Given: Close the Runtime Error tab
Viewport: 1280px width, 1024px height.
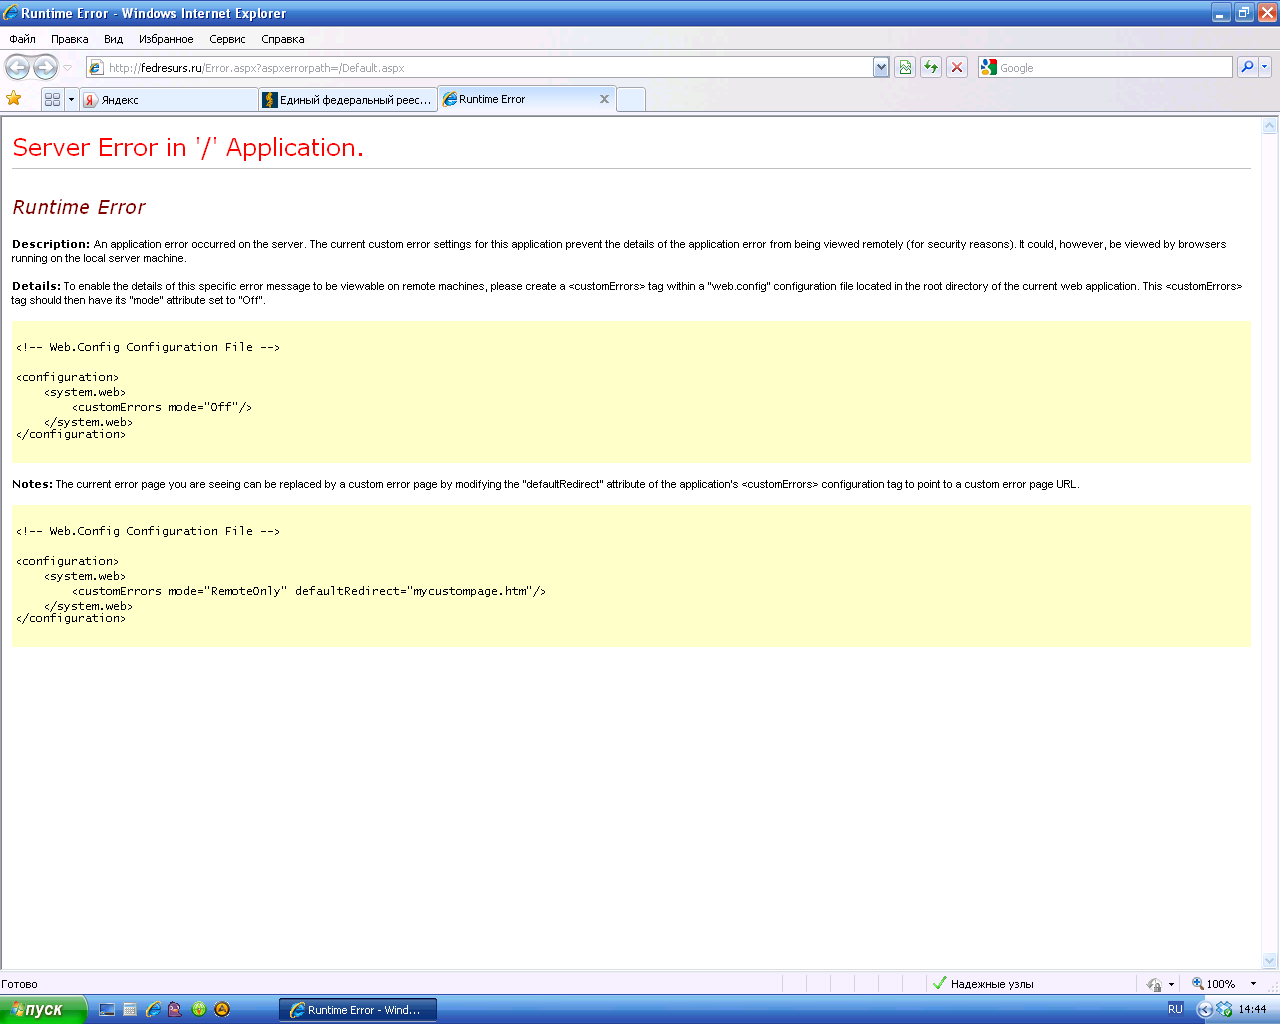Looking at the screenshot, I should (604, 99).
